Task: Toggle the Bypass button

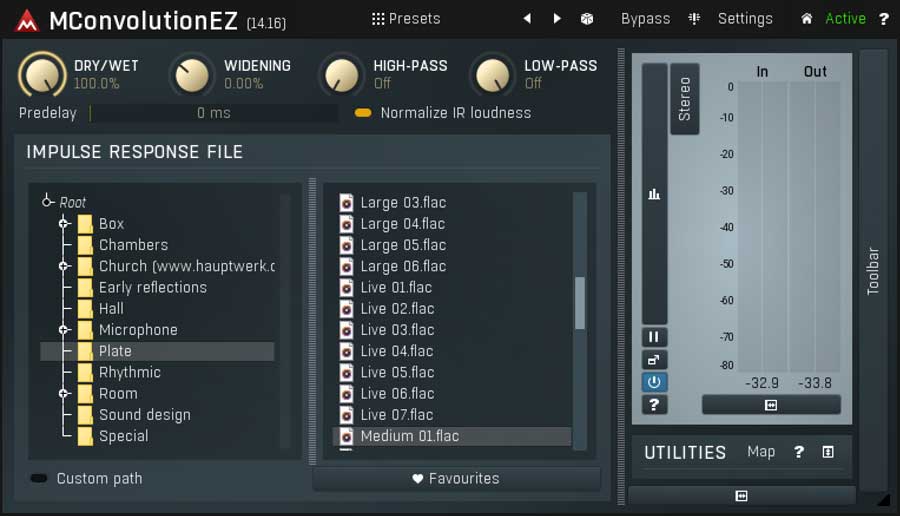Action: [x=645, y=19]
